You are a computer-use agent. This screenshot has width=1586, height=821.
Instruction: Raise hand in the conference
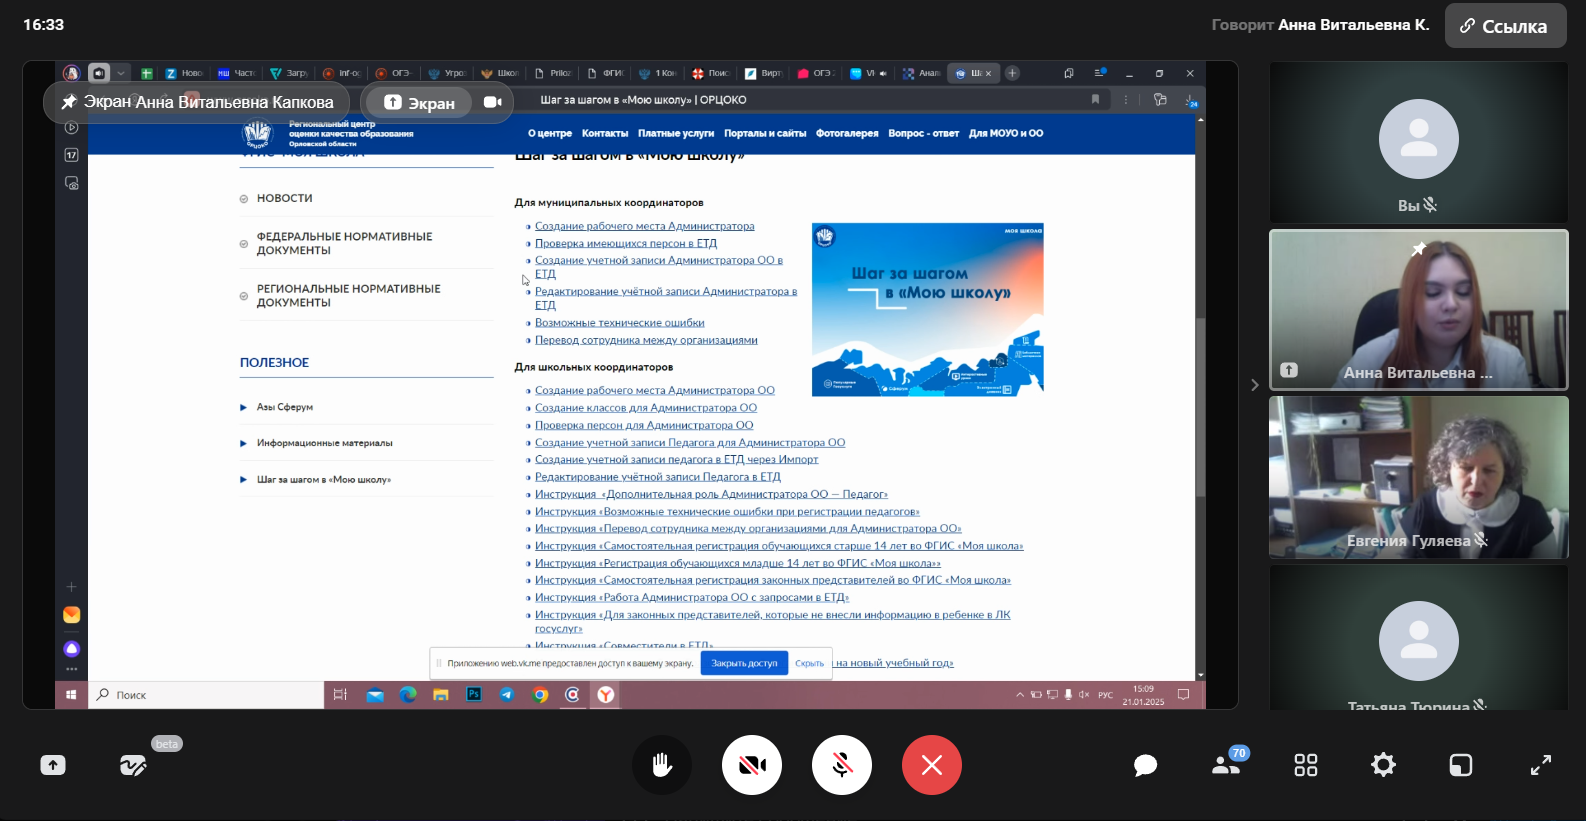pos(661,765)
